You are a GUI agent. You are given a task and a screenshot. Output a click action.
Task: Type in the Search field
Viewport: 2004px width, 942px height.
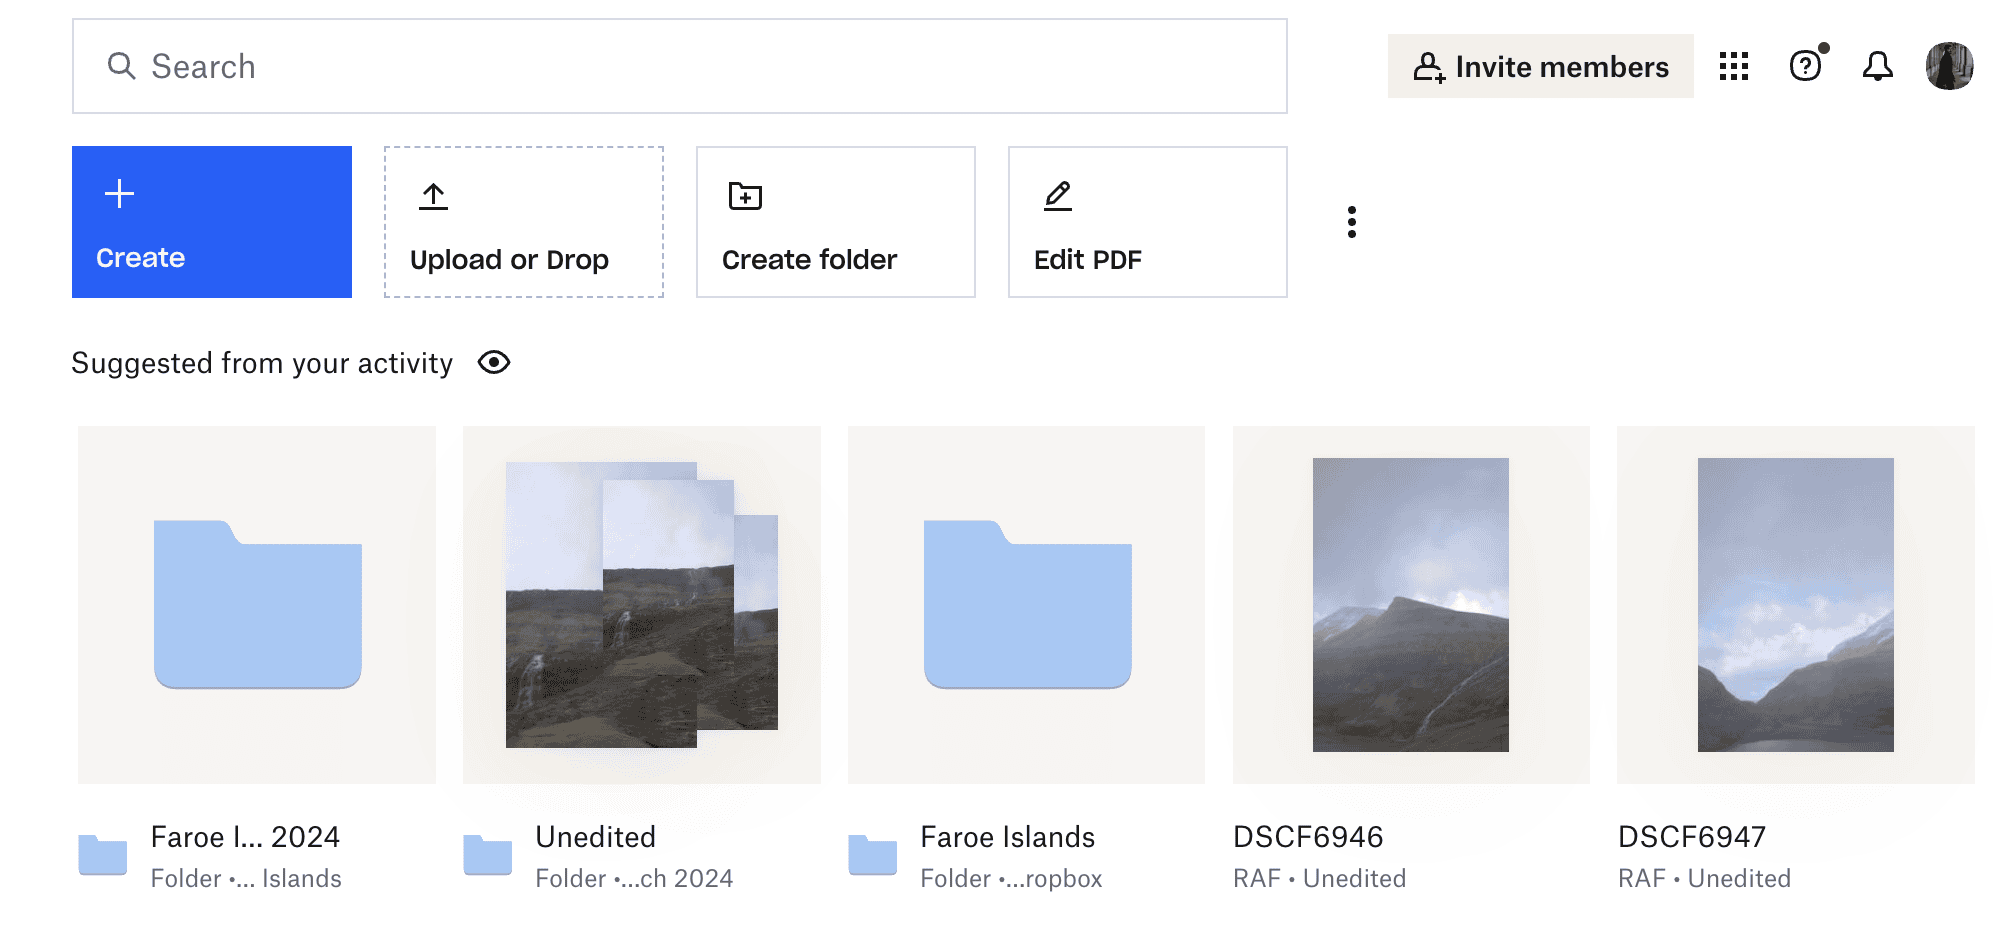click(700, 66)
